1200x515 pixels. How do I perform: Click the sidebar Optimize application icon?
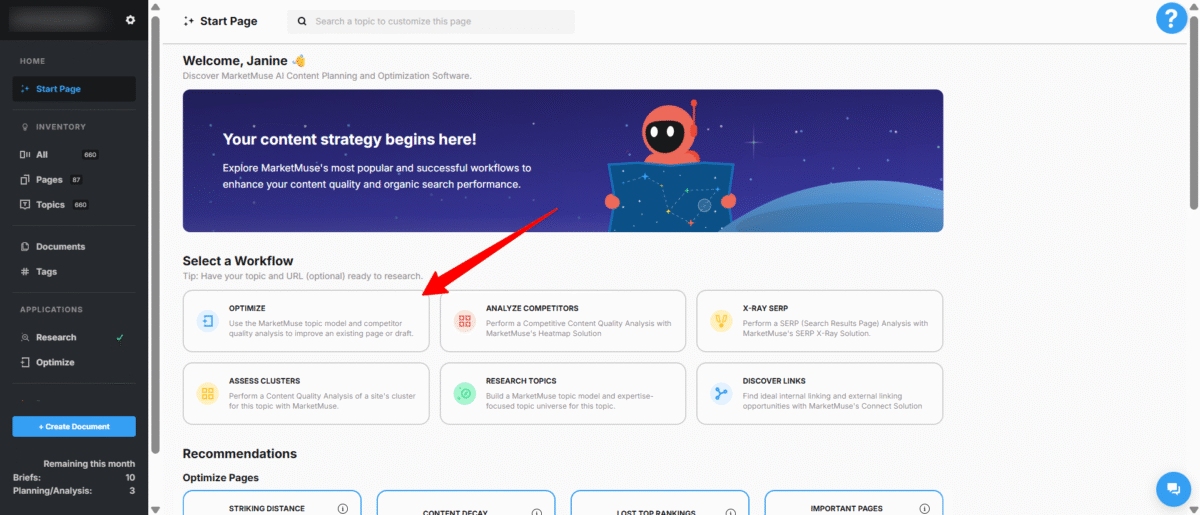point(25,363)
